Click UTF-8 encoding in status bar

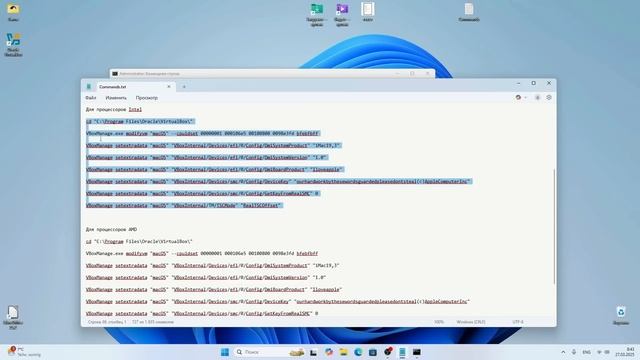click(x=518, y=322)
